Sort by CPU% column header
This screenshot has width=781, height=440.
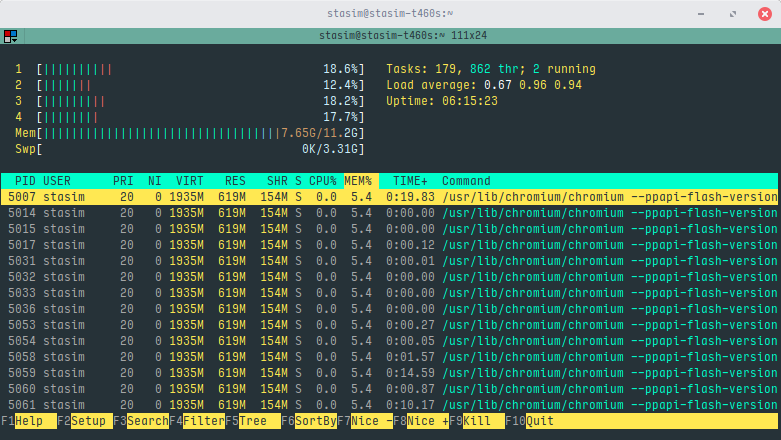[323, 181]
